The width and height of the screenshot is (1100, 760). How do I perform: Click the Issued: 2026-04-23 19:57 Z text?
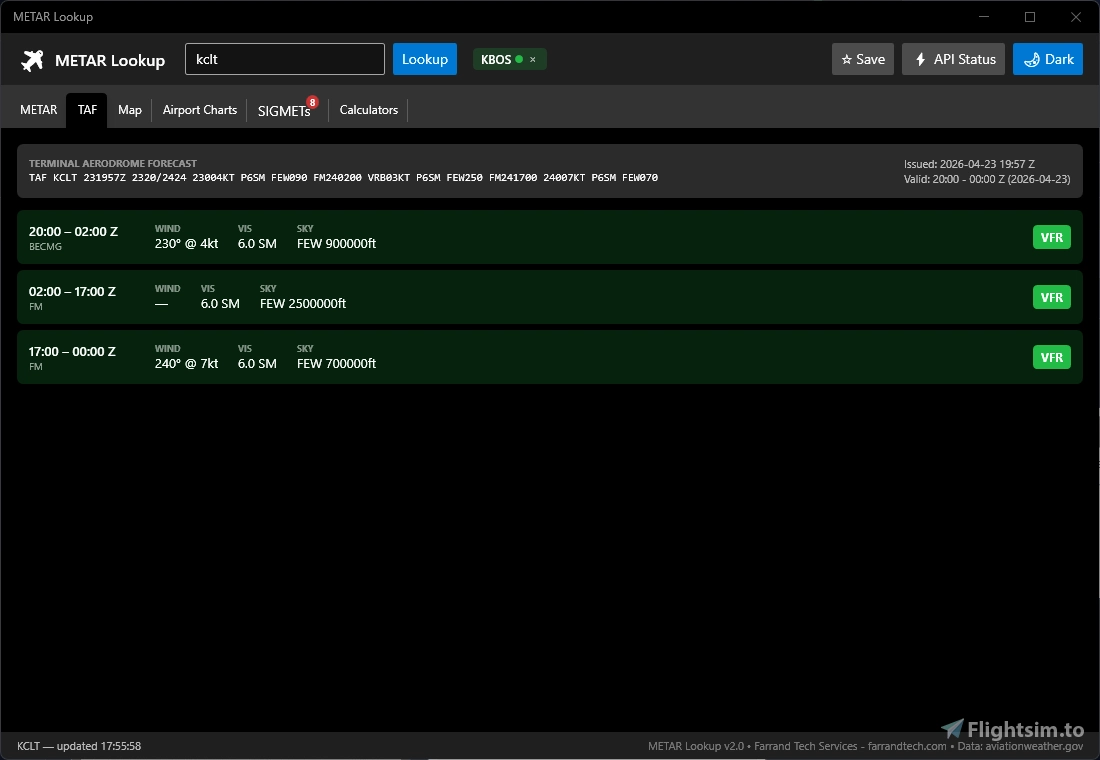click(x=969, y=164)
